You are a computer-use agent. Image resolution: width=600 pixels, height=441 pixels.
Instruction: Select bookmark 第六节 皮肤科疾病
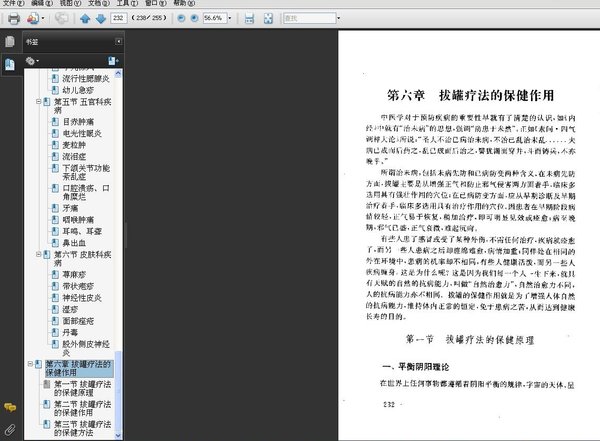point(83,258)
